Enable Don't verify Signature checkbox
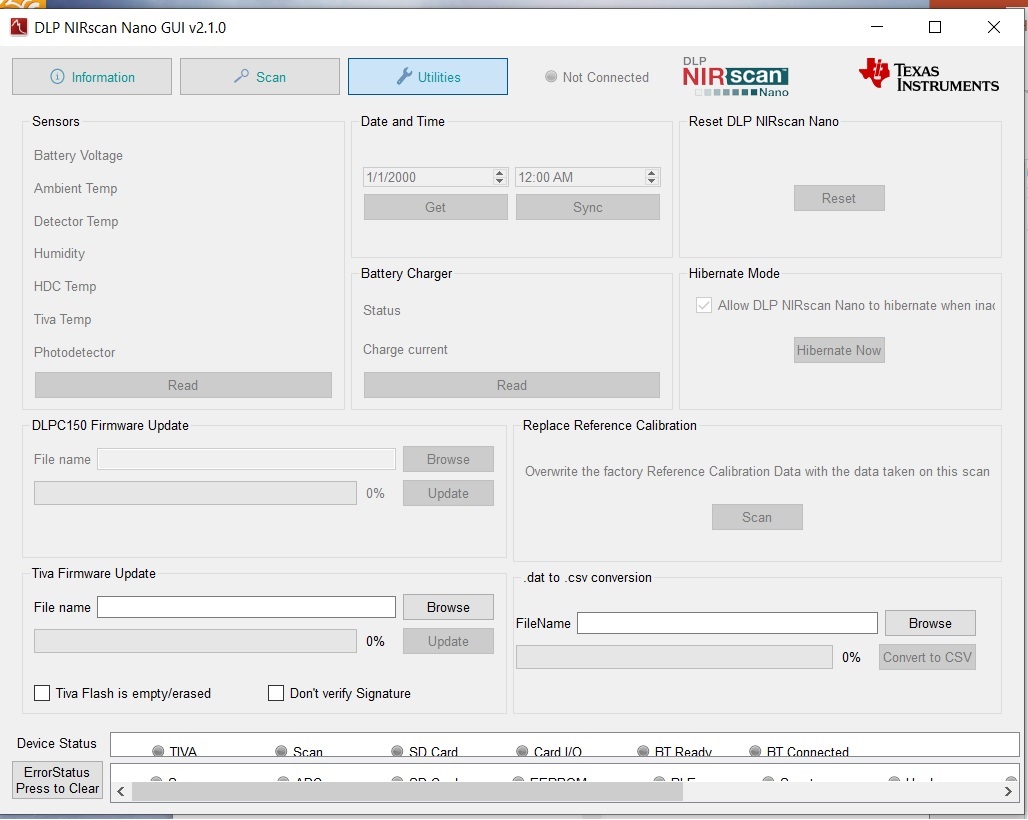Image resolution: width=1028 pixels, height=820 pixels. tap(276, 693)
